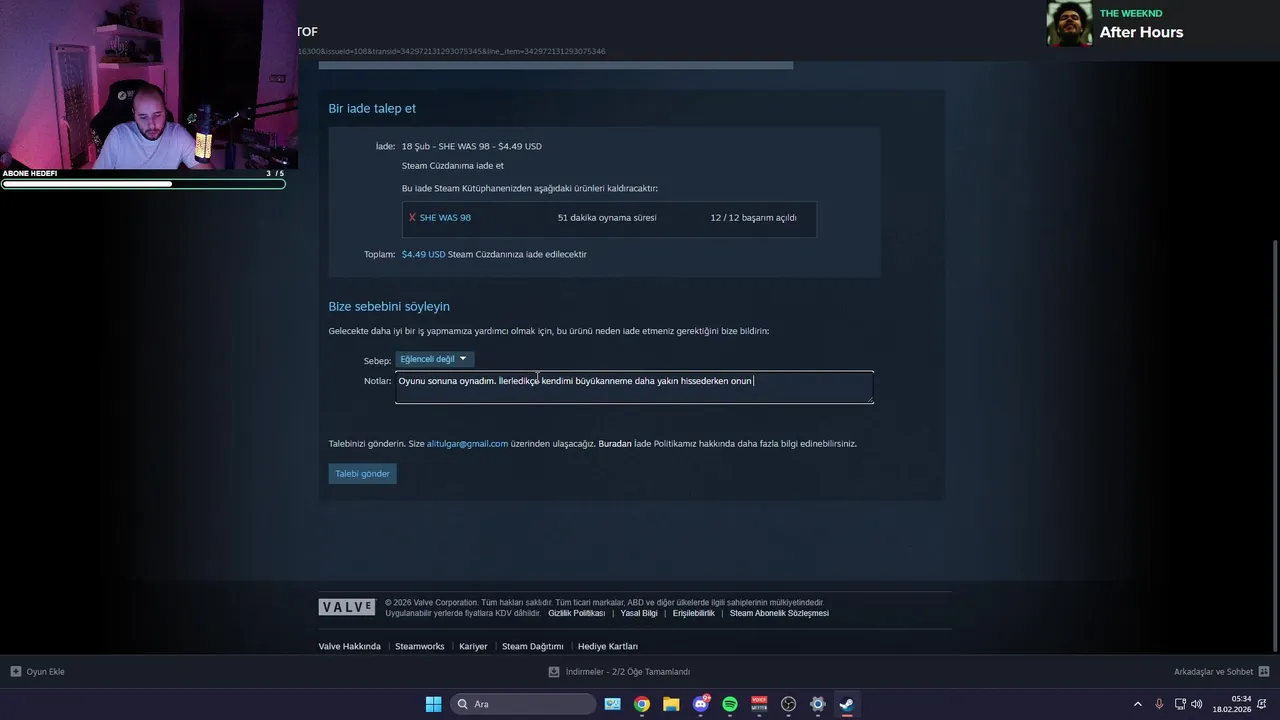This screenshot has width=1280, height=720.
Task: Open the taskbar search box labeled Ara
Action: [523, 704]
